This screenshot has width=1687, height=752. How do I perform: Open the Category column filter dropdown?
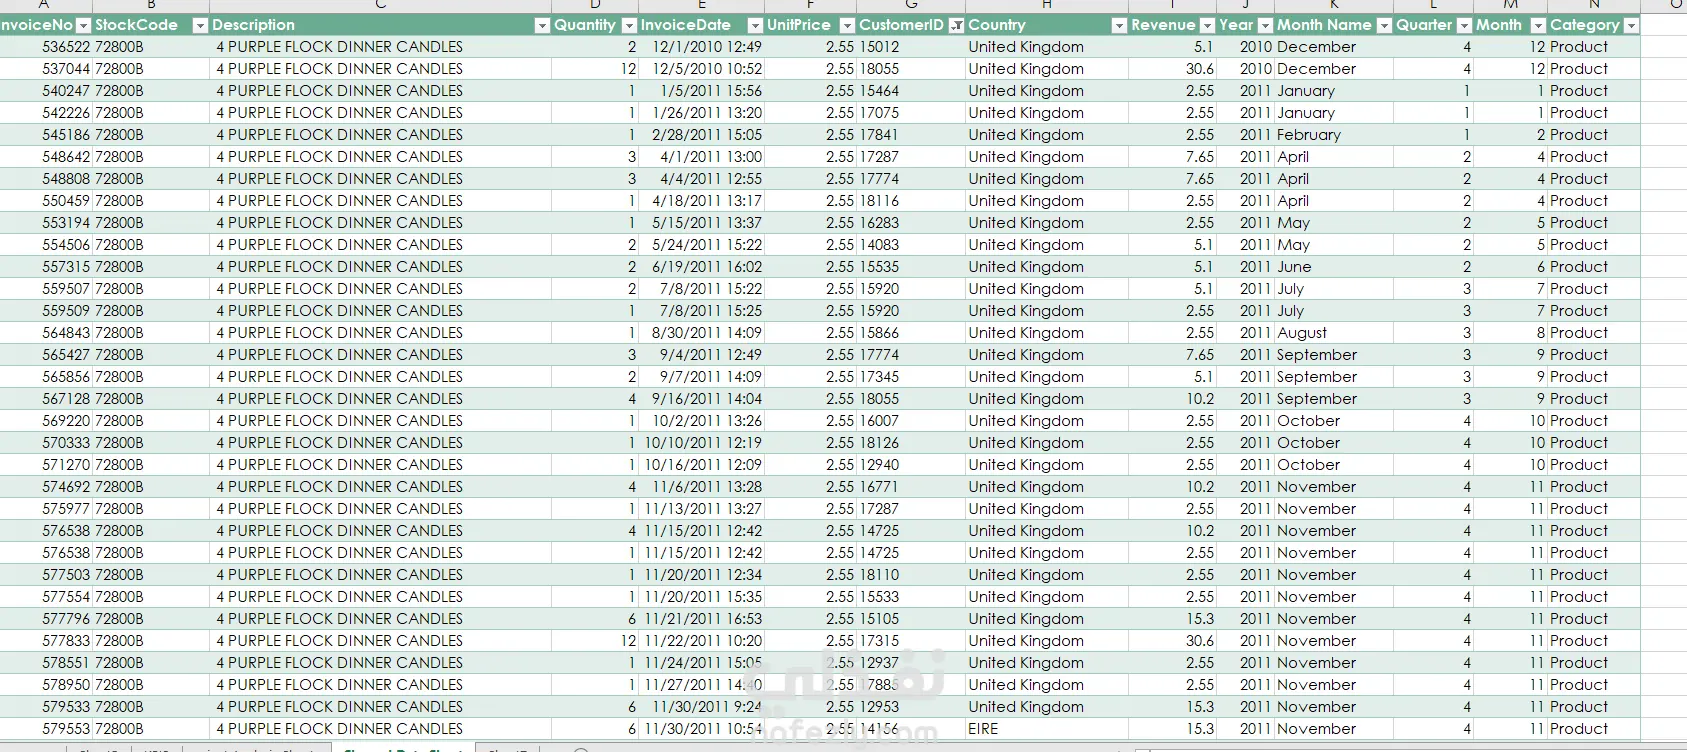1631,25
